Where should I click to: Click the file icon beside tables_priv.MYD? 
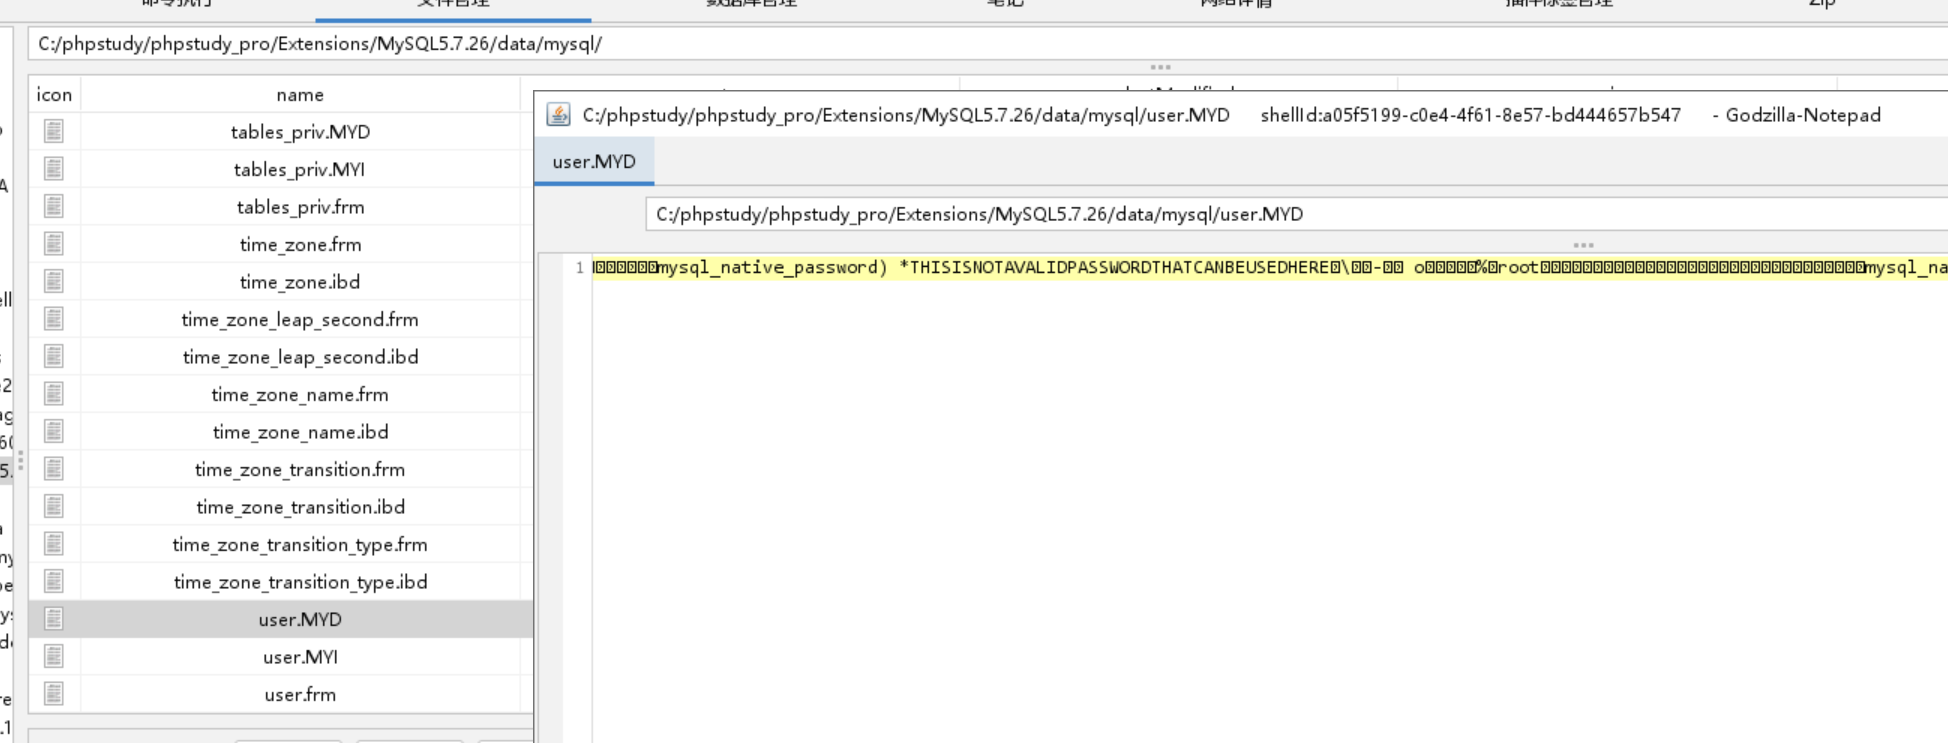click(54, 131)
